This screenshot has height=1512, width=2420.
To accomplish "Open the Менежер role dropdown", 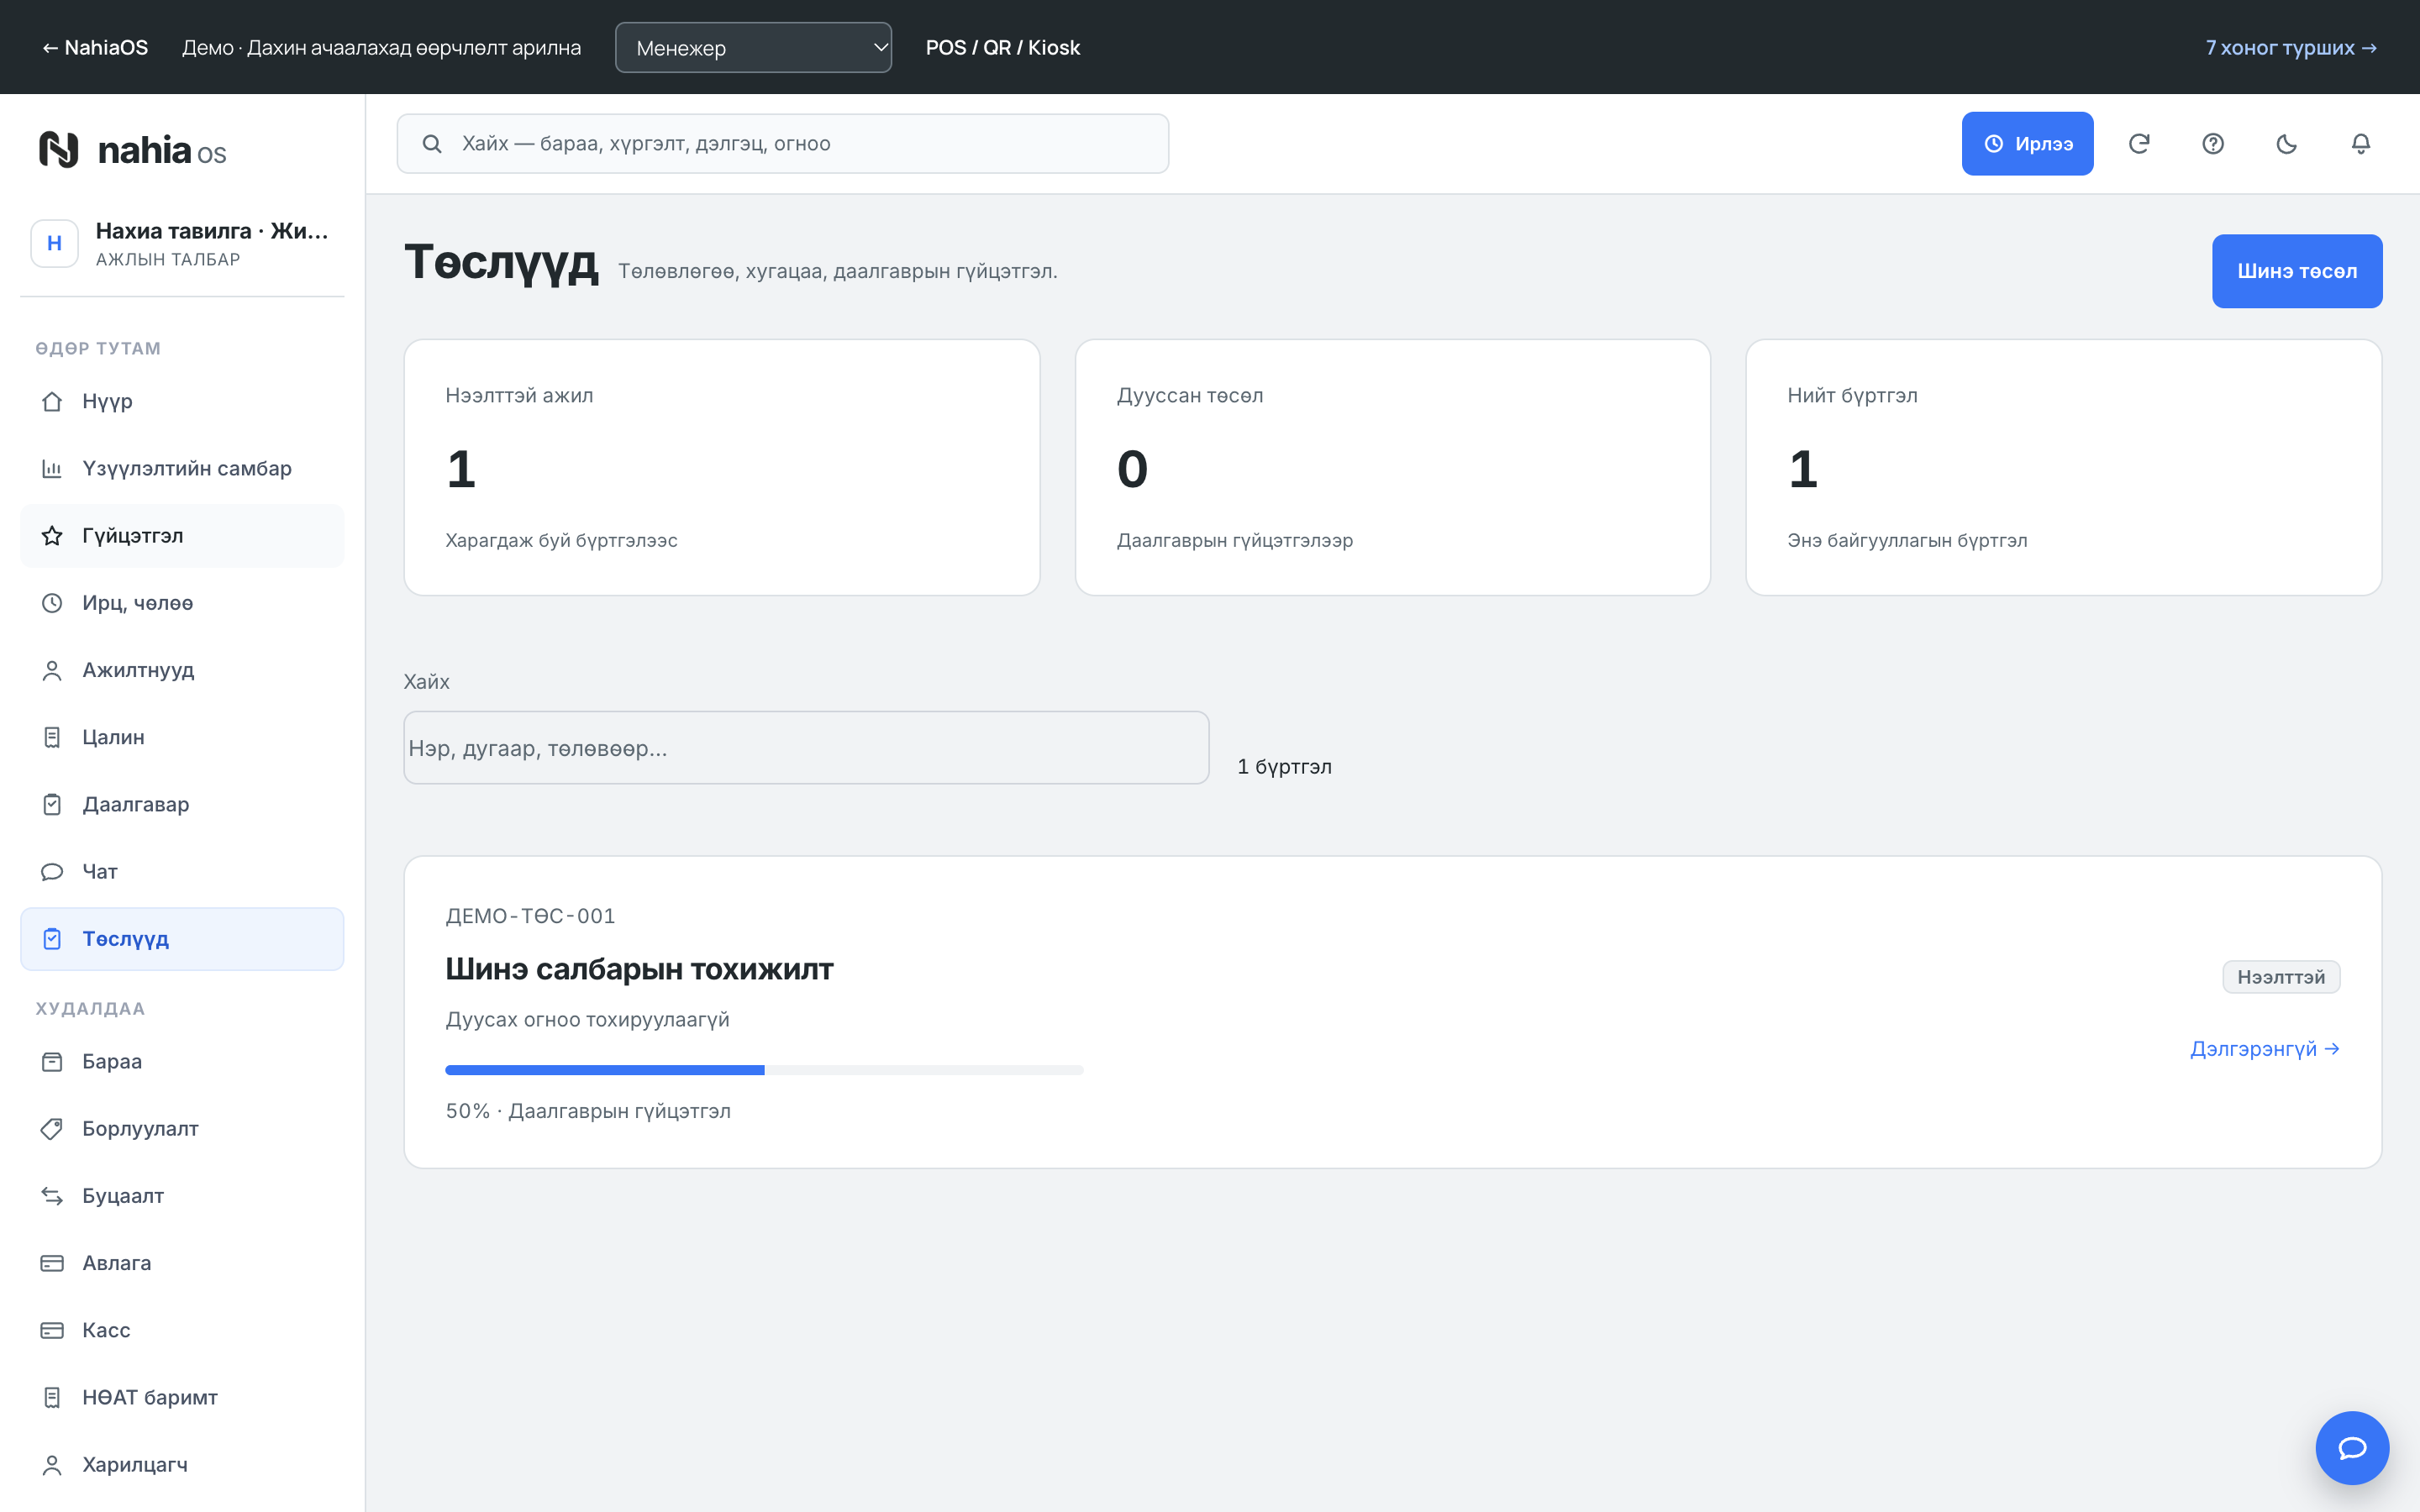I will tap(753, 48).
